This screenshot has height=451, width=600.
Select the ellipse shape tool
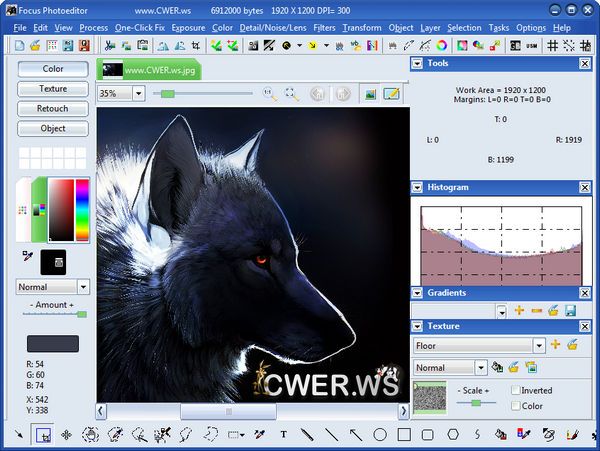tap(380, 435)
